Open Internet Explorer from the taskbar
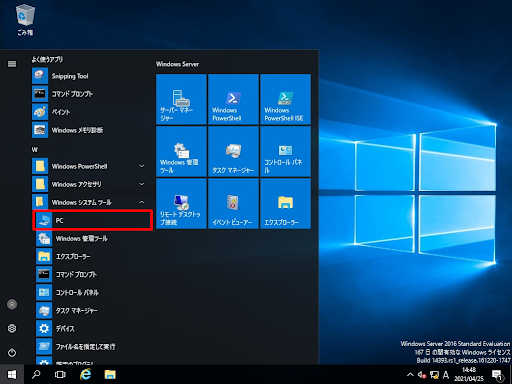Viewport: 512px width, 384px height. pos(86,375)
